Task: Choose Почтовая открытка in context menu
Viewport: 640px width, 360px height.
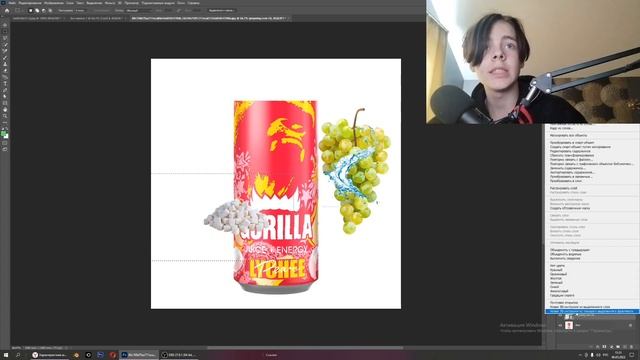Action: point(564,302)
